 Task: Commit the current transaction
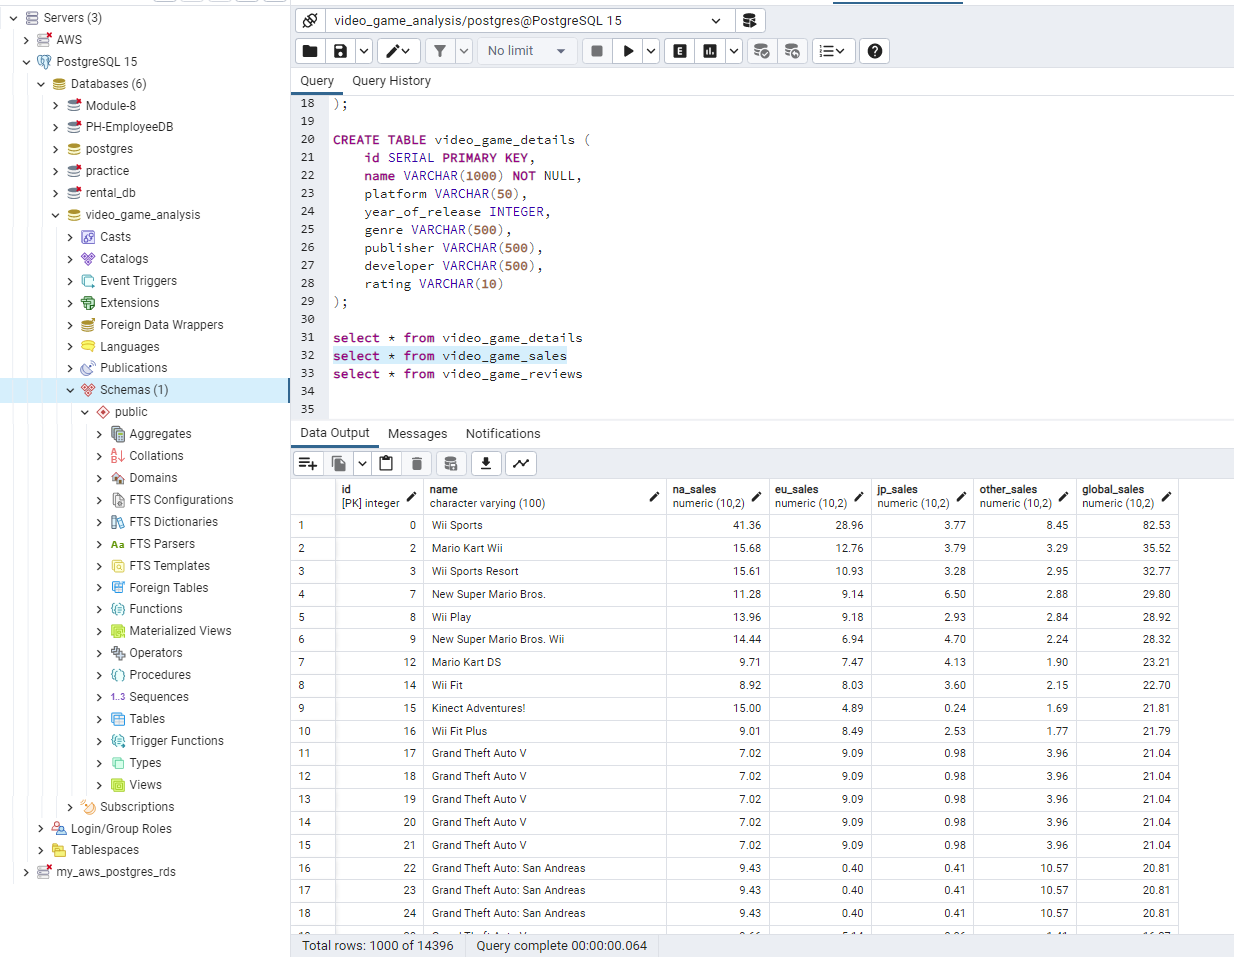point(763,50)
